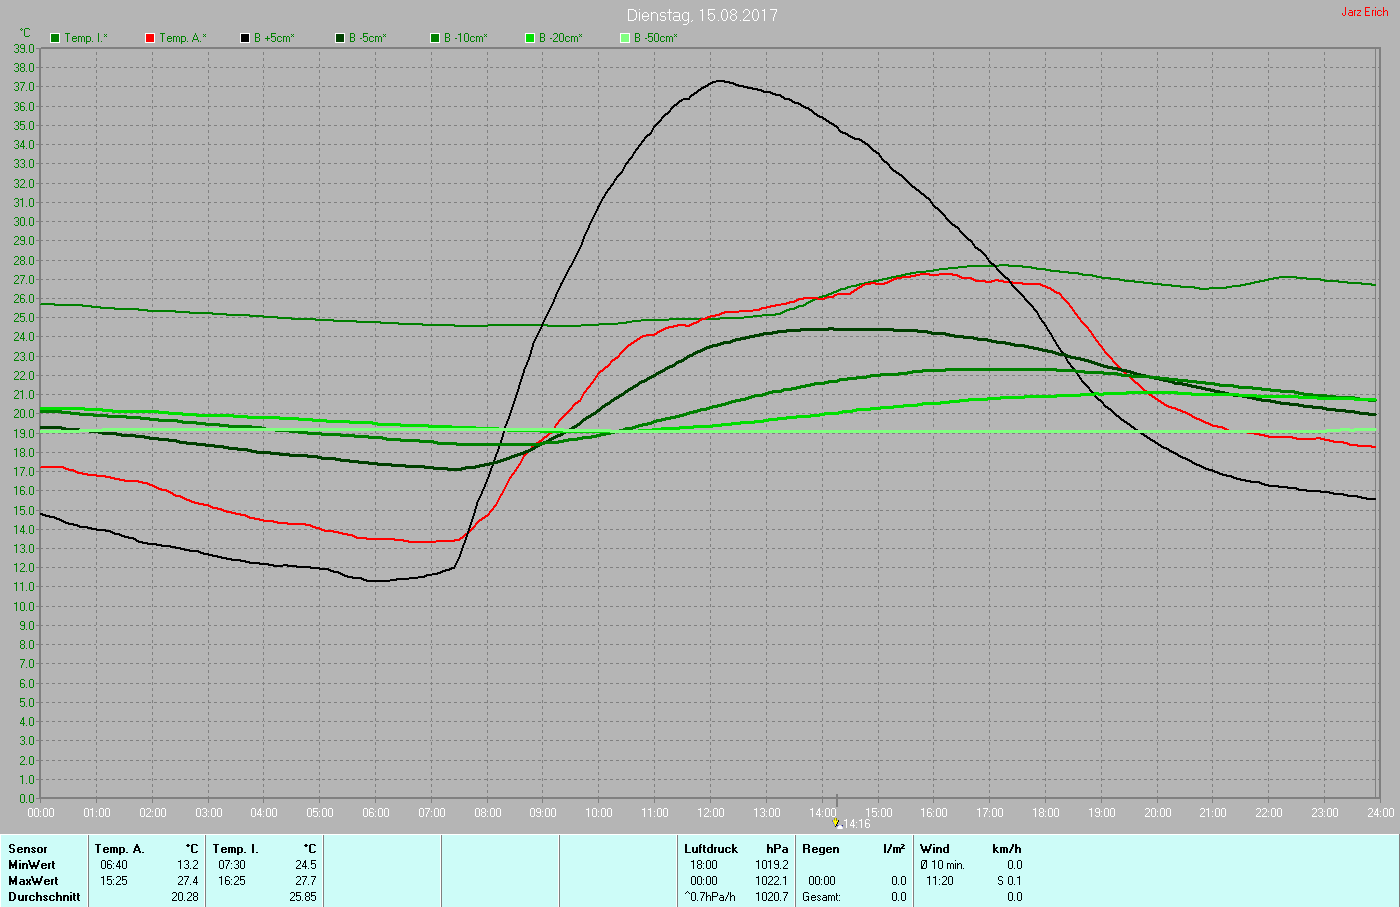Click the color swatch beside B -5cm*

tap(340, 38)
